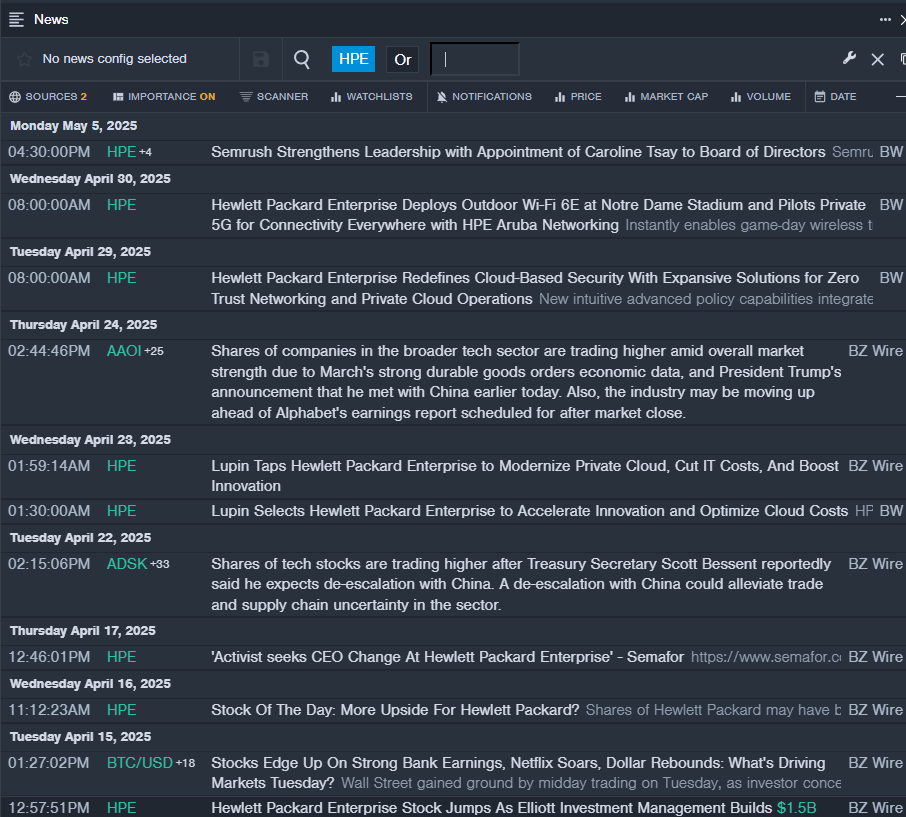Click the News panel menu icon
The image size is (906, 817).
pyautogui.click(x=16, y=20)
